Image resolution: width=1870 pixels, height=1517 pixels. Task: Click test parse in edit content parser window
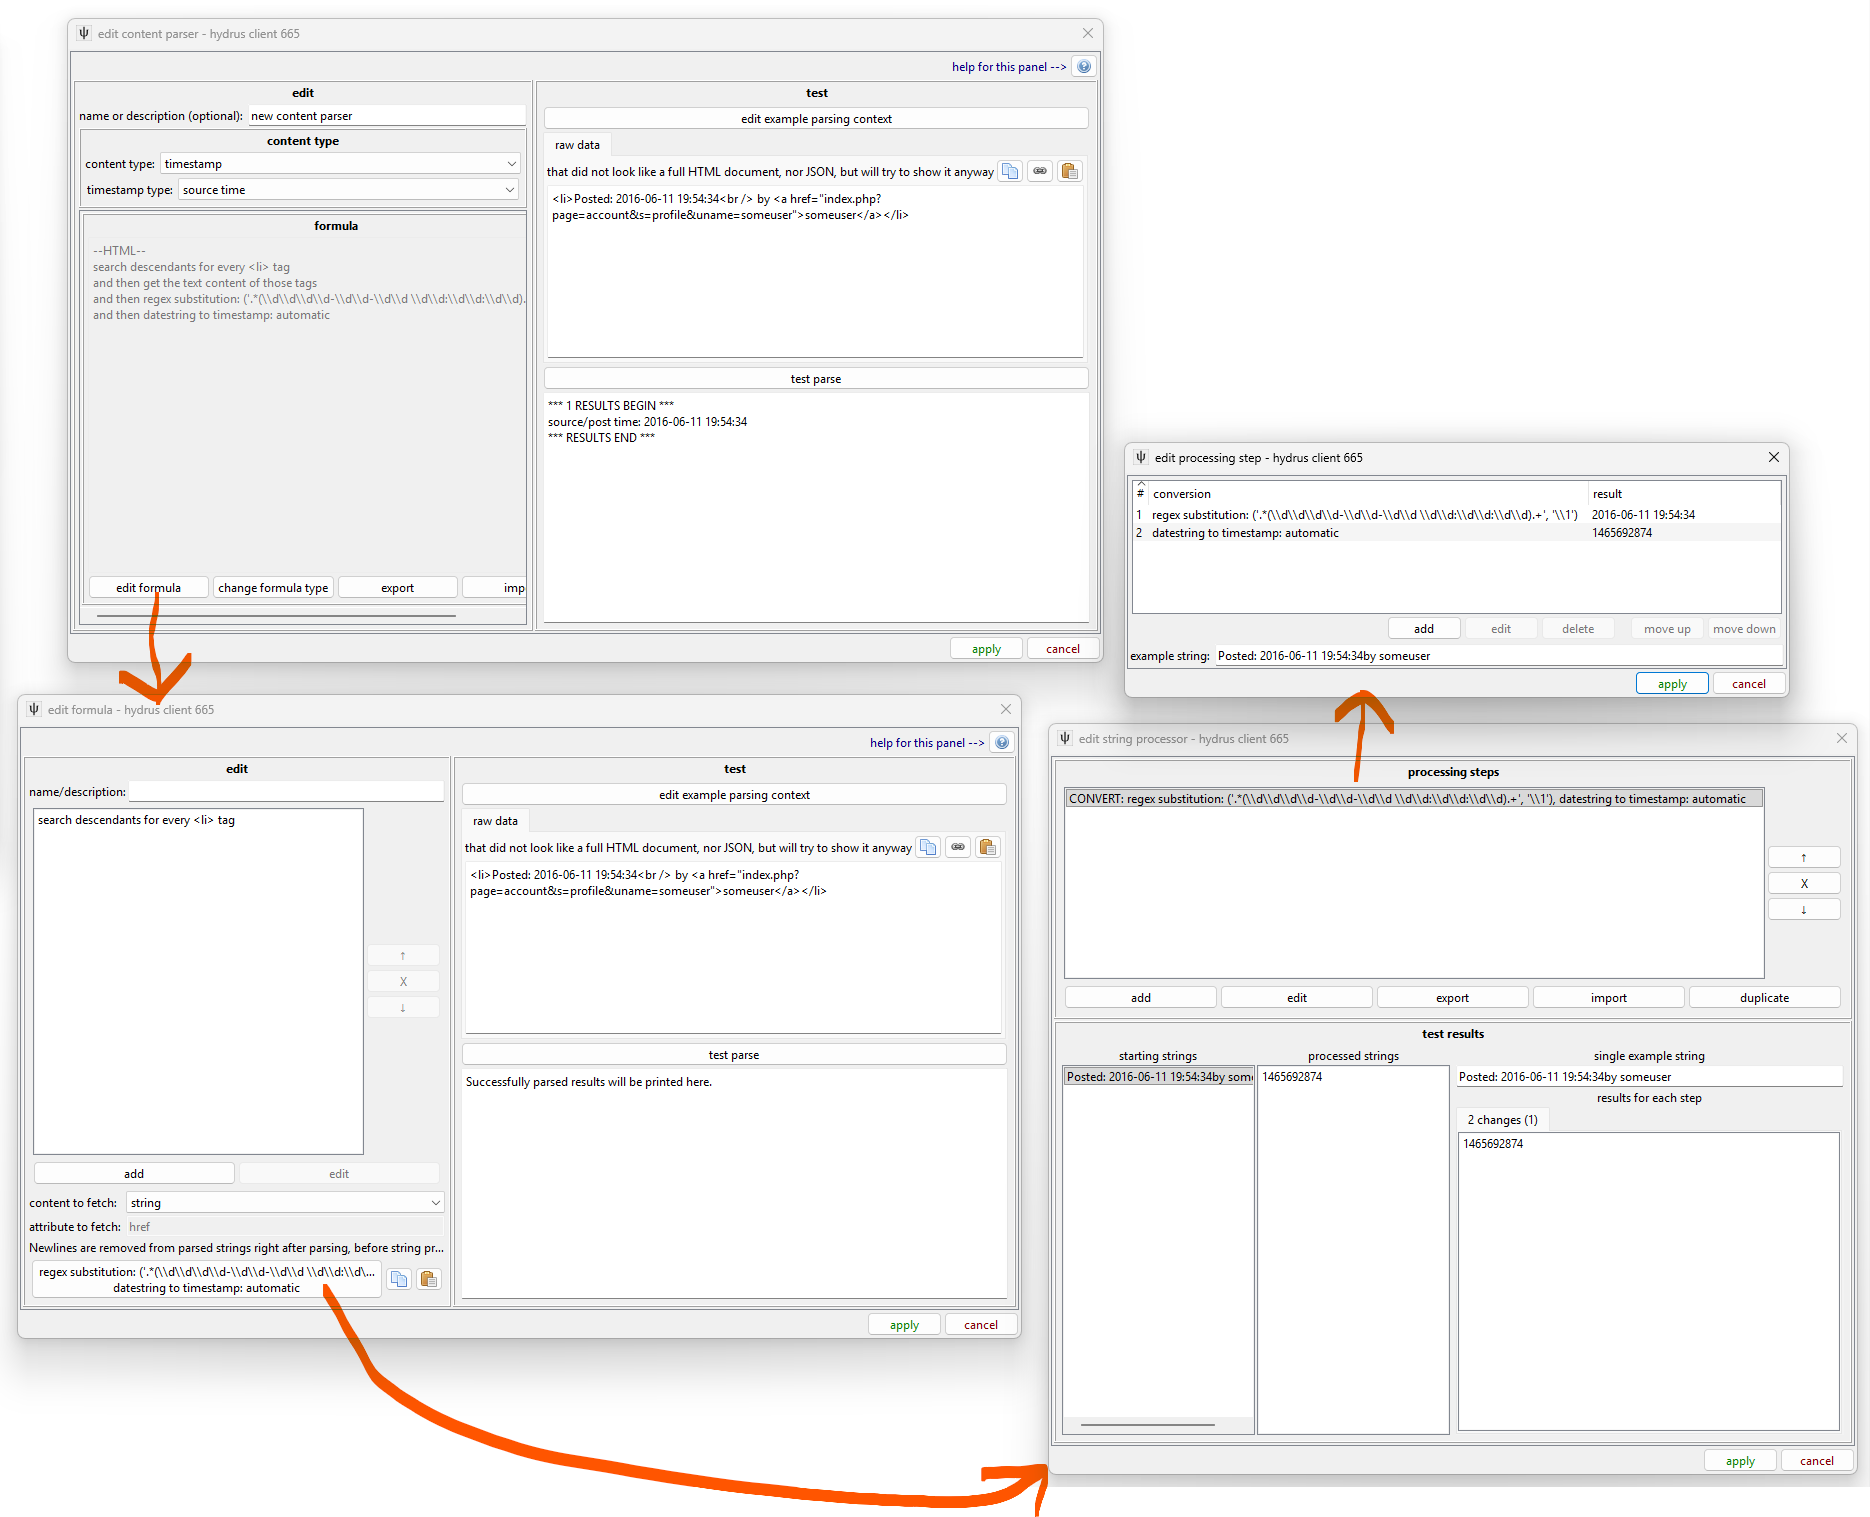[815, 379]
